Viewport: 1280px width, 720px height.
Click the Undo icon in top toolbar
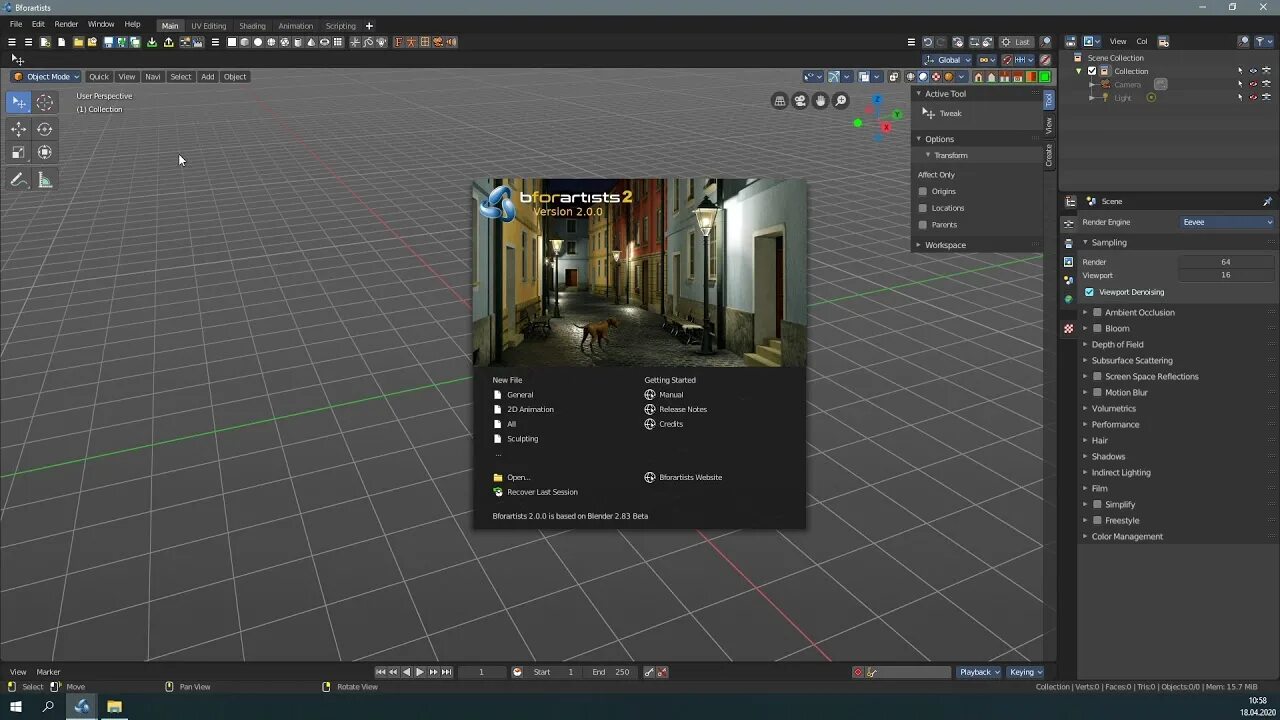point(927,42)
